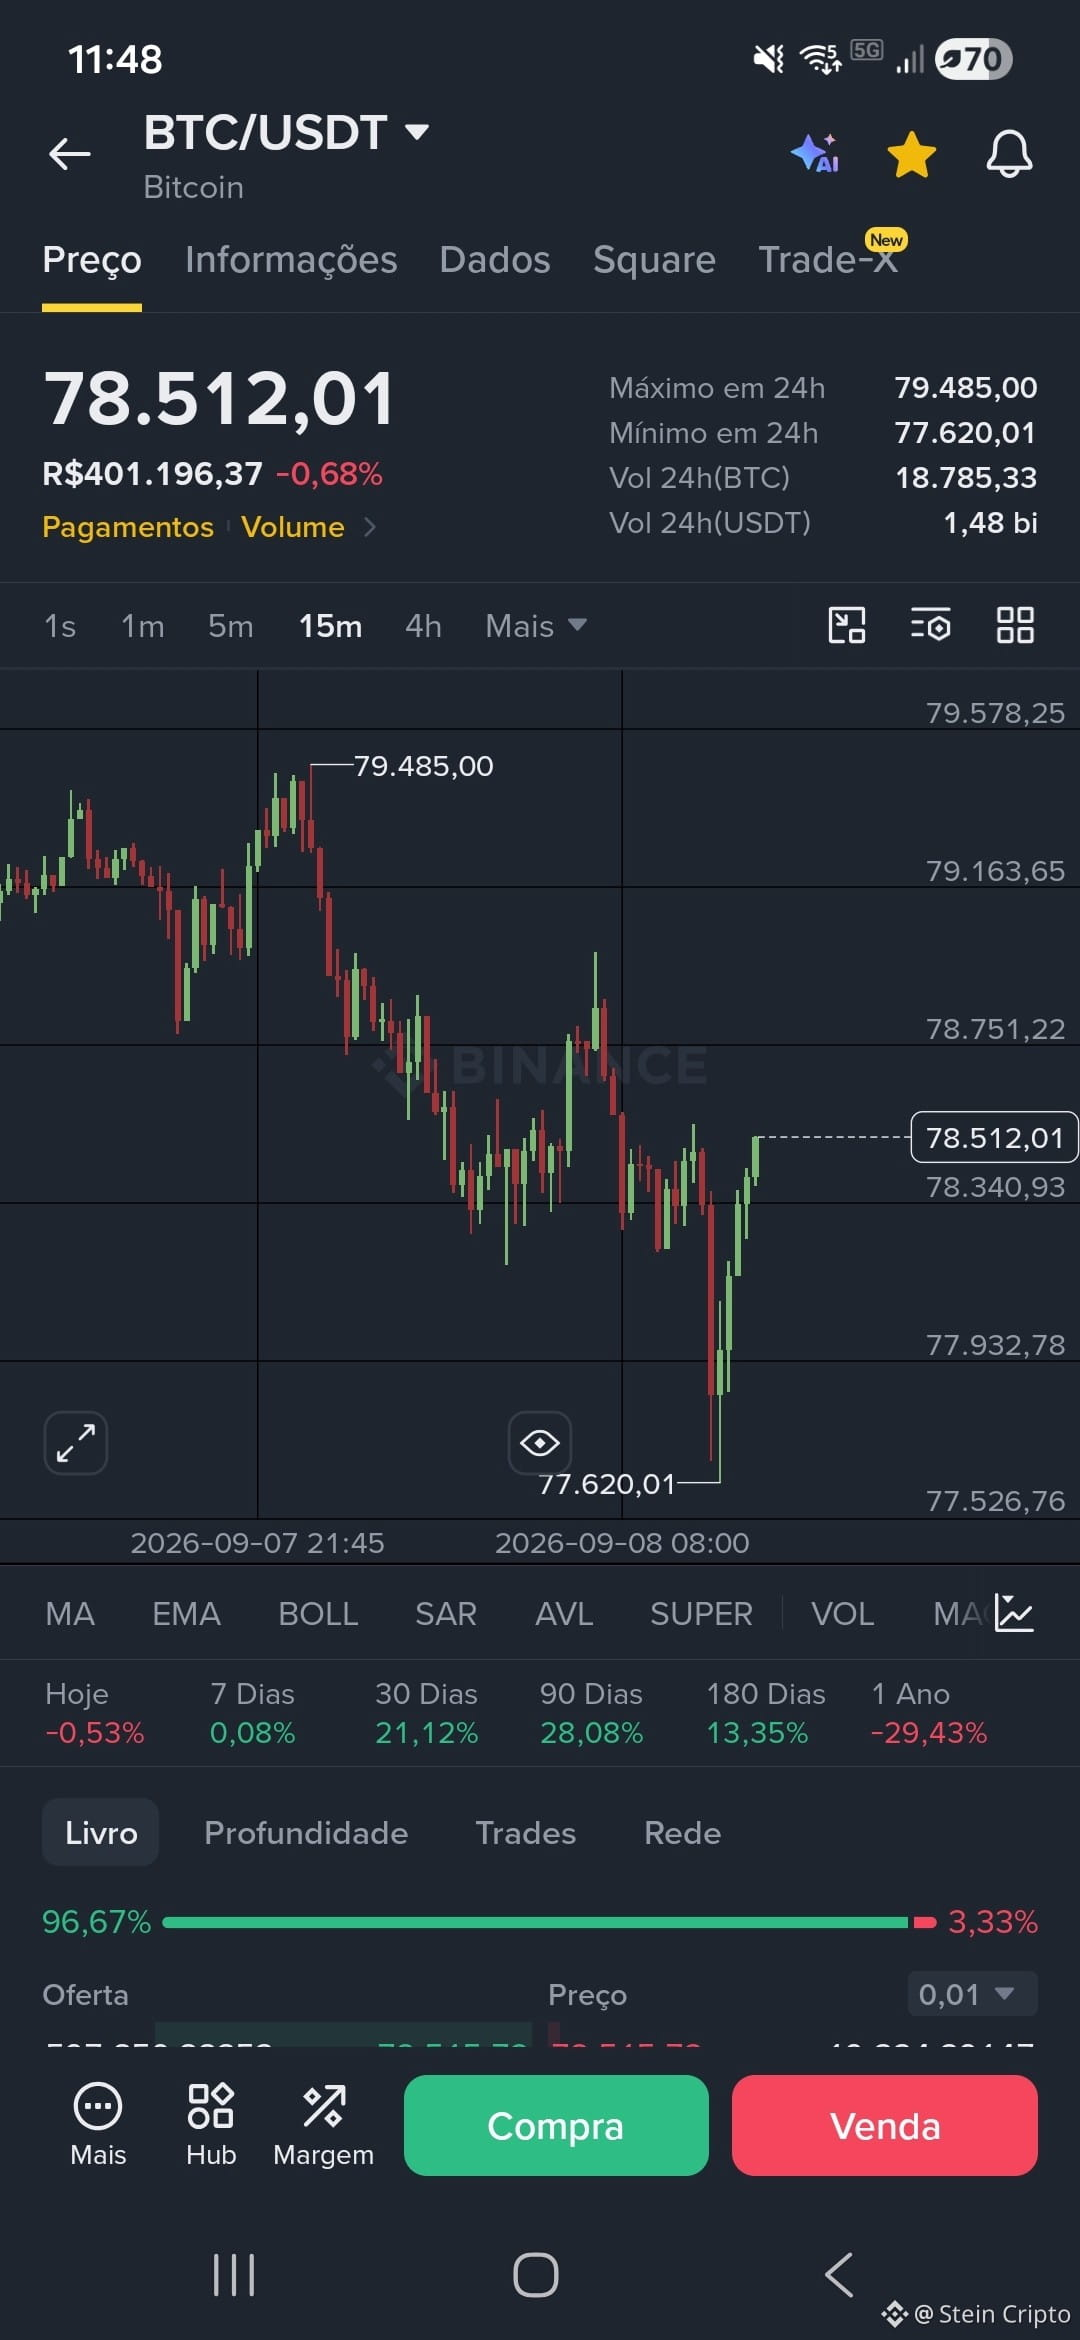1080x2340 pixels.
Task: Tap the back arrow icon
Action: point(70,154)
